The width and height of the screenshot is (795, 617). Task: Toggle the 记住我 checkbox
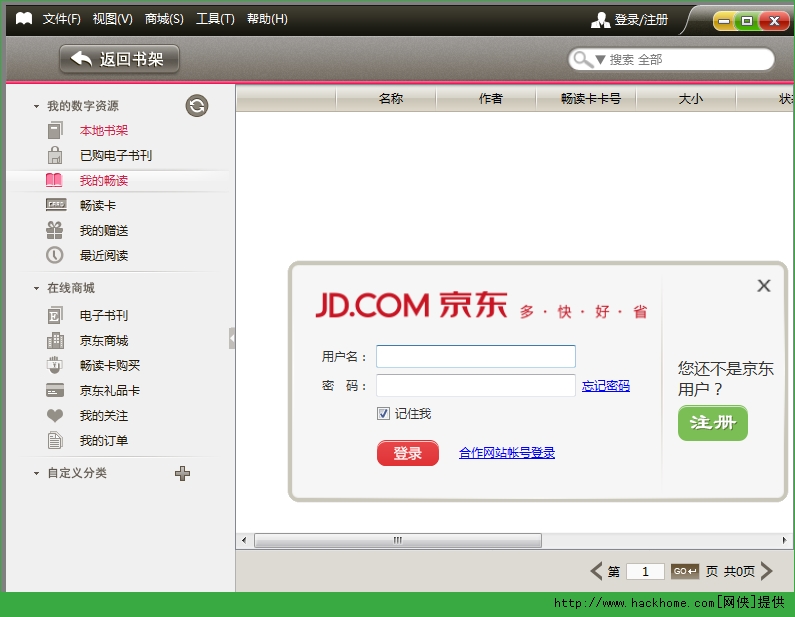click(383, 414)
